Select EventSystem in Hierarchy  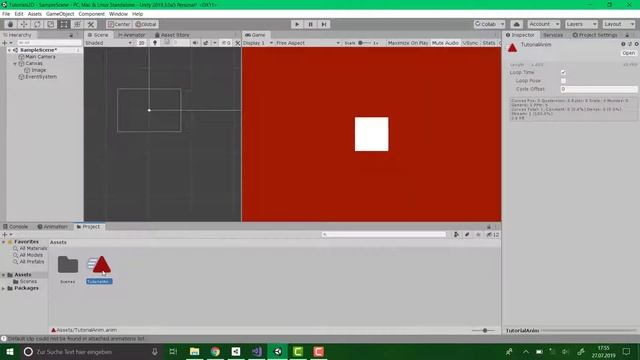point(41,77)
